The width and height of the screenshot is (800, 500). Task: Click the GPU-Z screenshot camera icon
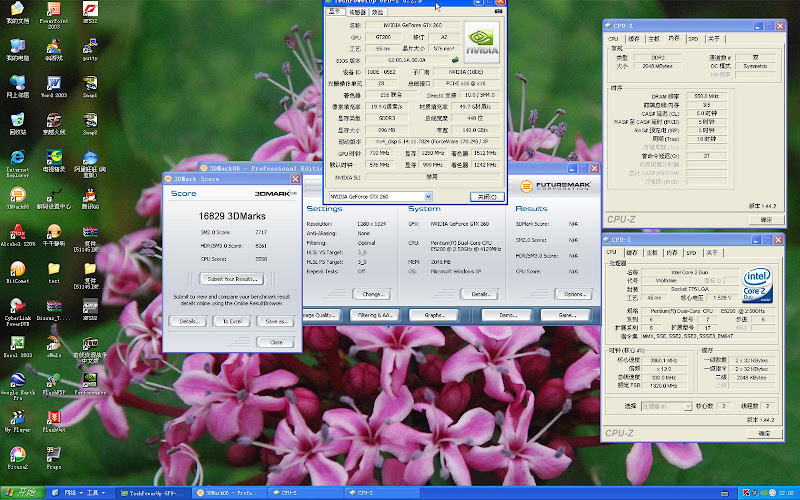click(x=498, y=11)
